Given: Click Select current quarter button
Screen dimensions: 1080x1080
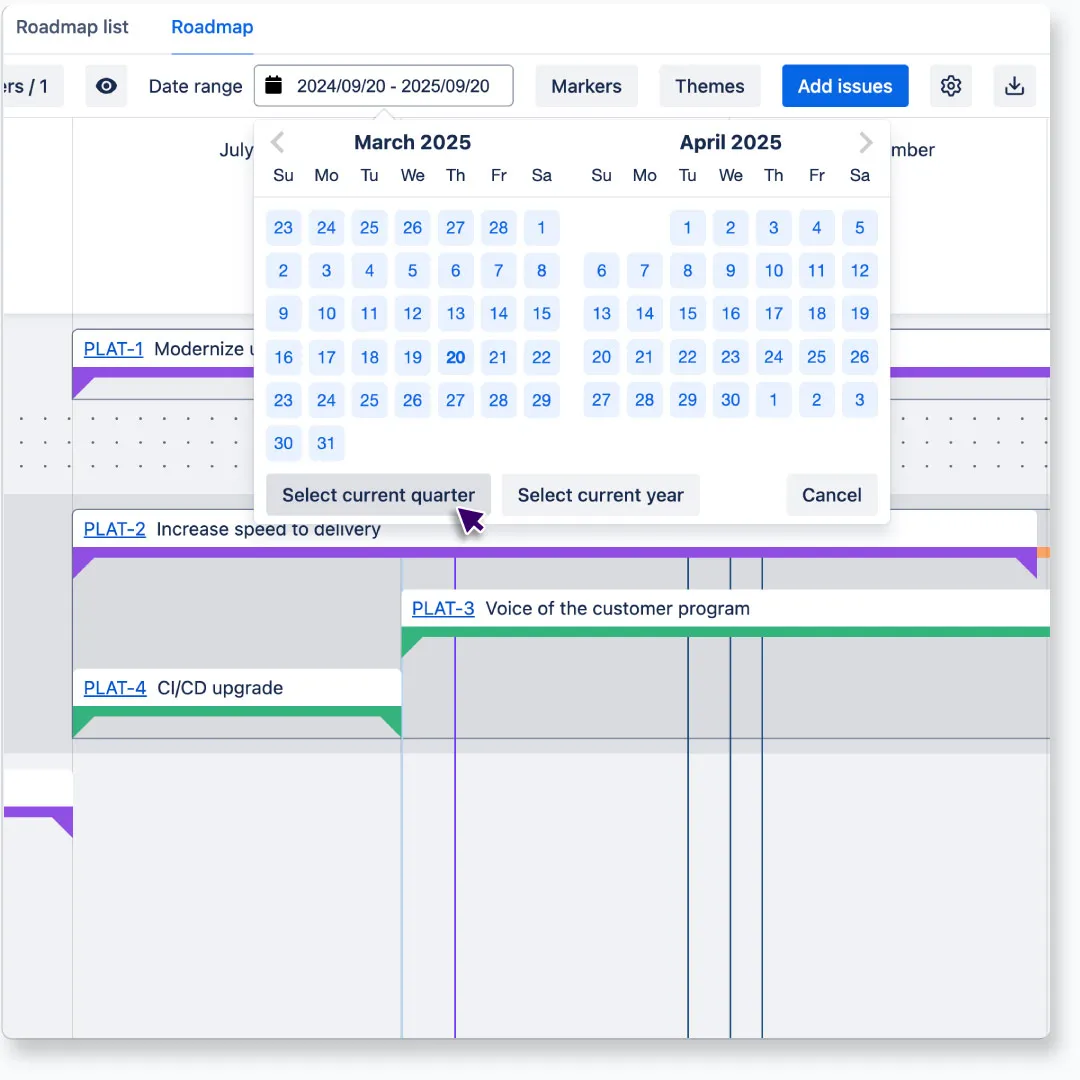Looking at the screenshot, I should pos(378,495).
